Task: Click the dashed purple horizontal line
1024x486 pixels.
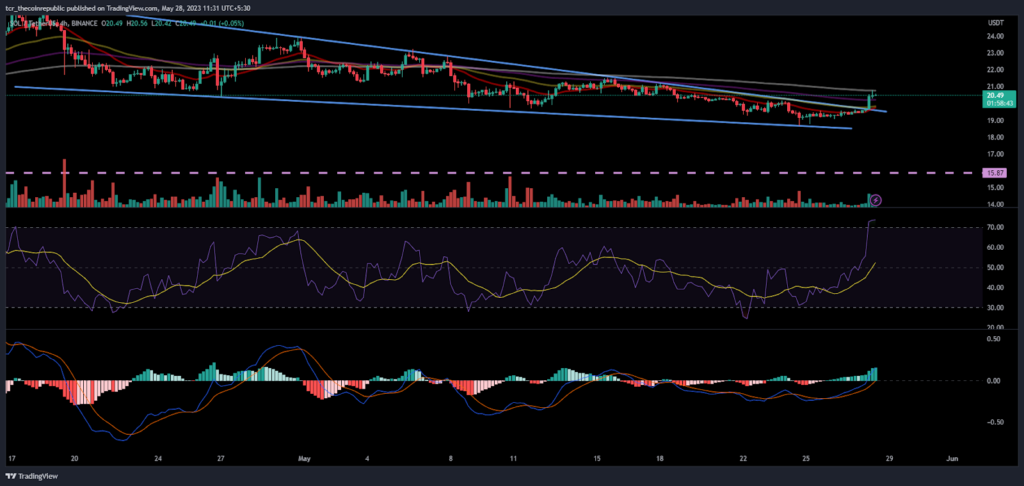Action: [493, 172]
